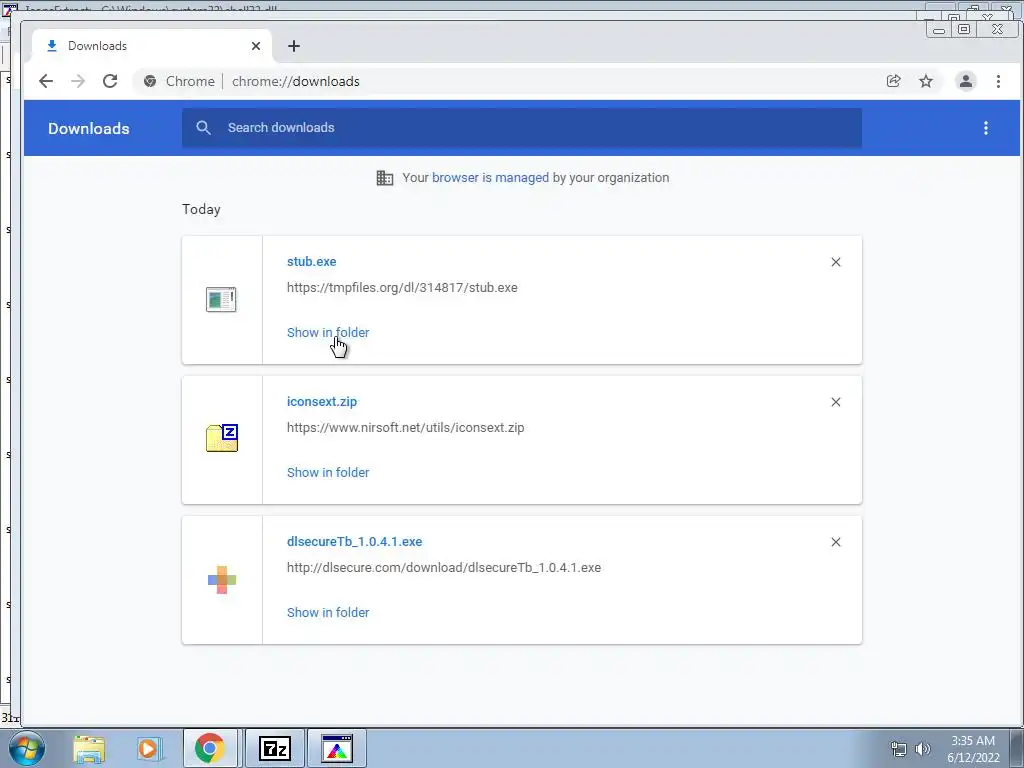Go back using the browser back arrow
The width and height of the screenshot is (1024, 768).
coord(46,81)
